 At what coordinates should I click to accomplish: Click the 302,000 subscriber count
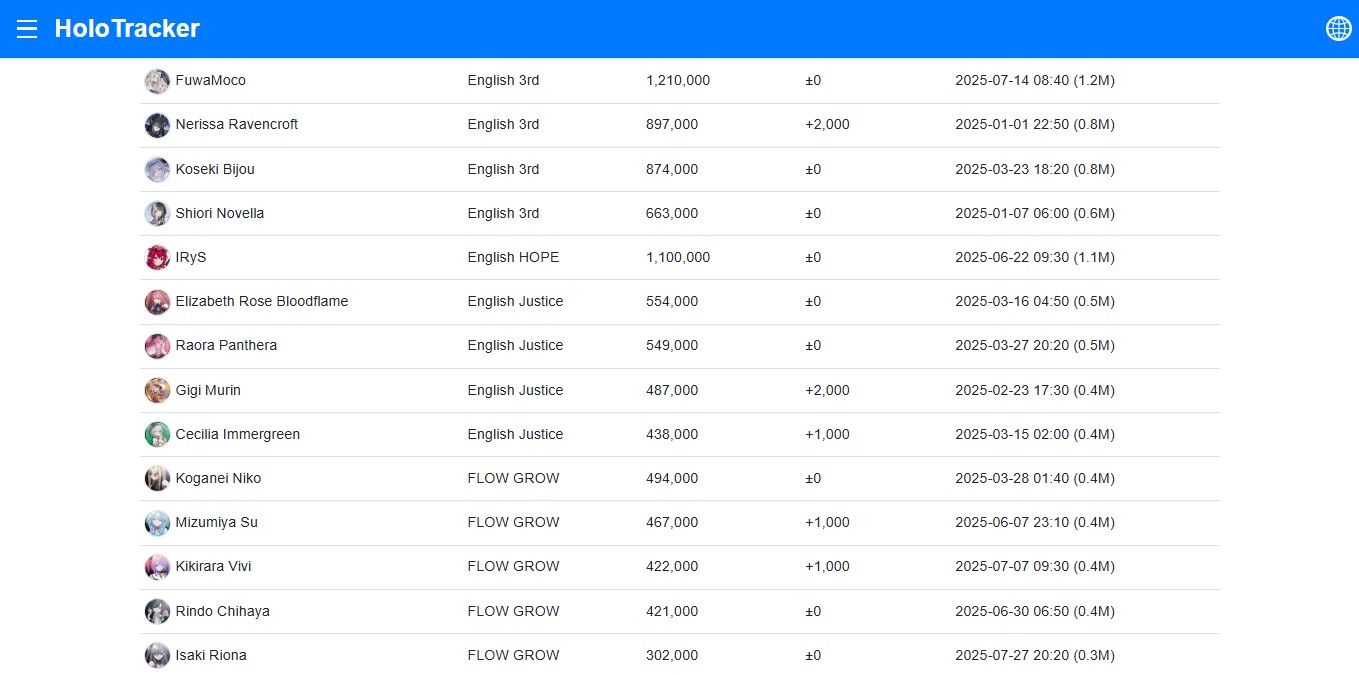pos(672,655)
